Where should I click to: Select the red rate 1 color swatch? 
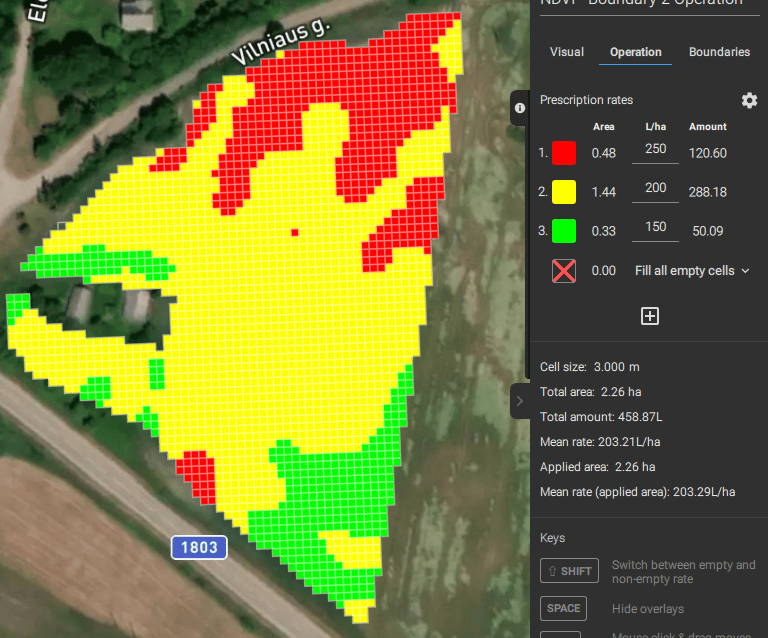[564, 153]
